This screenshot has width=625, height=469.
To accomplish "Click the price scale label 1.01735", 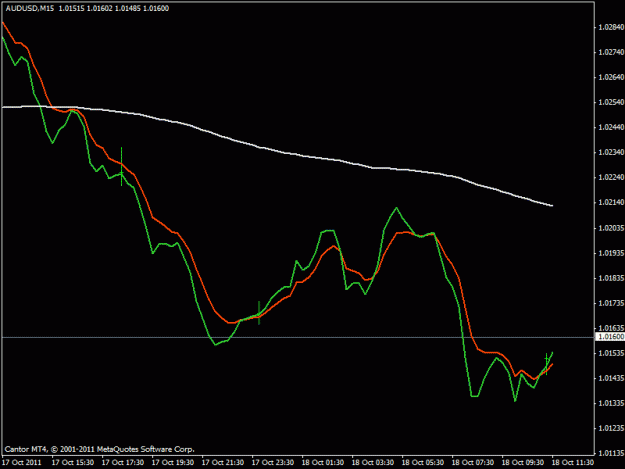I will pos(611,303).
